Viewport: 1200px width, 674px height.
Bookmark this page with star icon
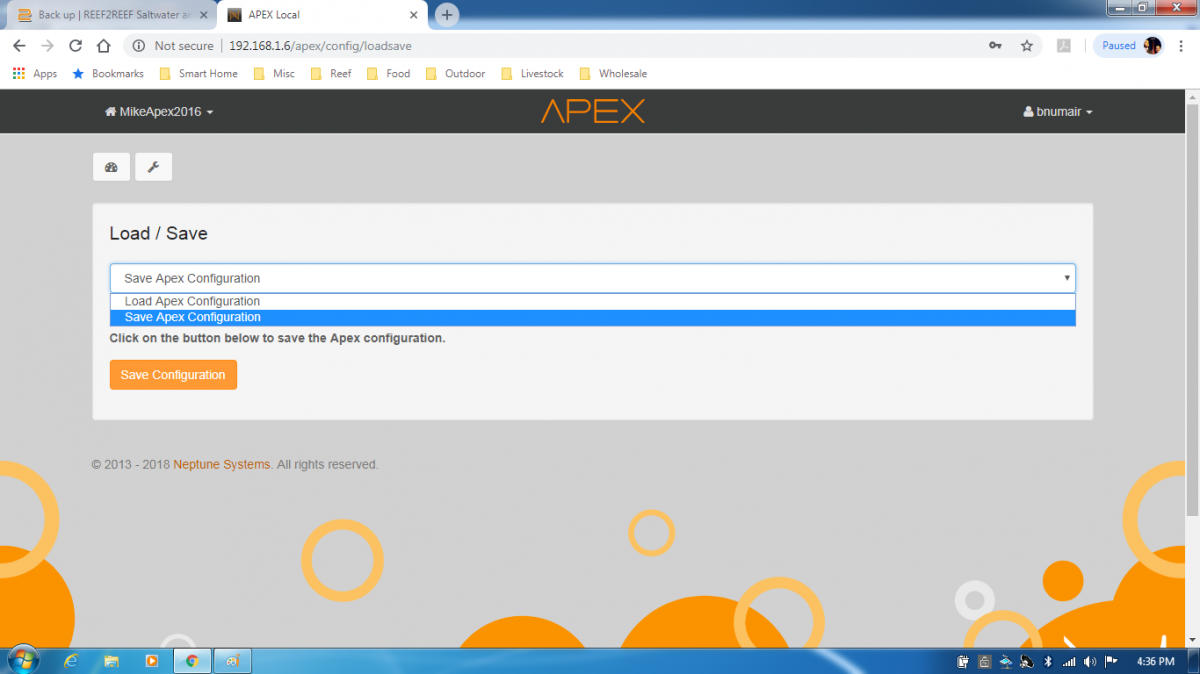pyautogui.click(x=1026, y=46)
